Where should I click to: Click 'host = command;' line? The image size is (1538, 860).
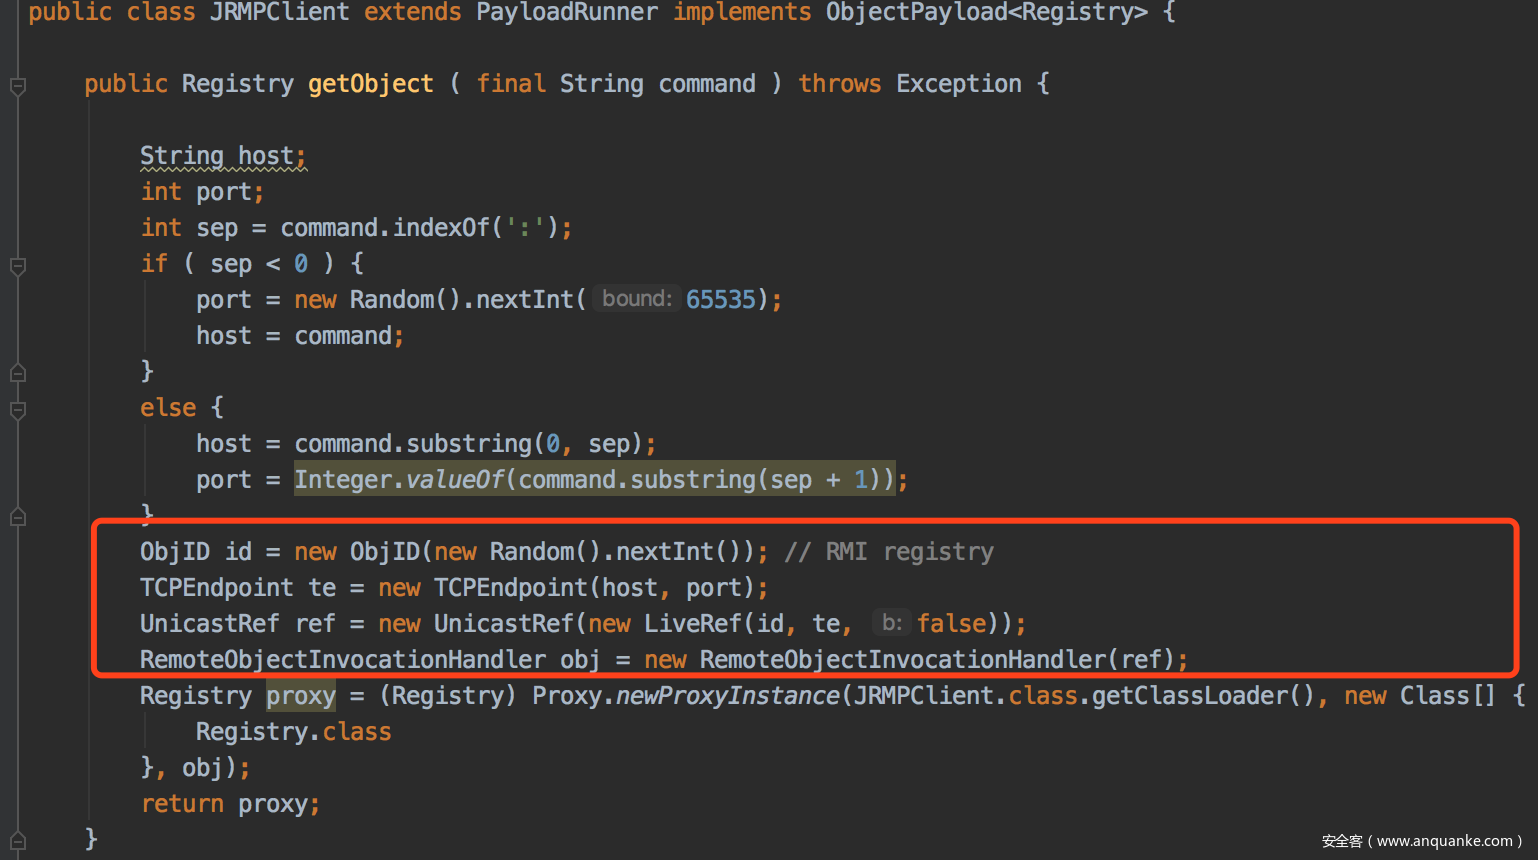pos(300,336)
